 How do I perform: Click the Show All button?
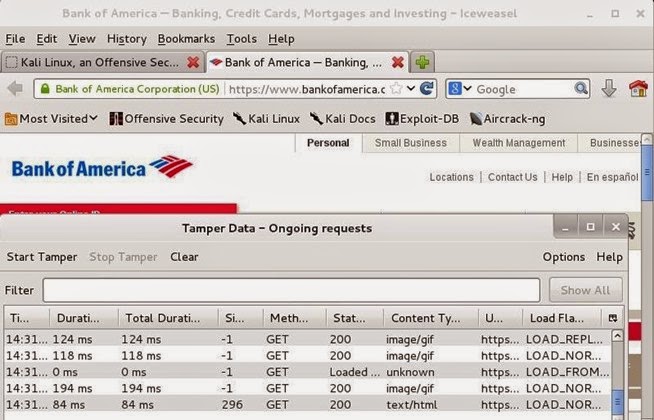pyautogui.click(x=585, y=290)
